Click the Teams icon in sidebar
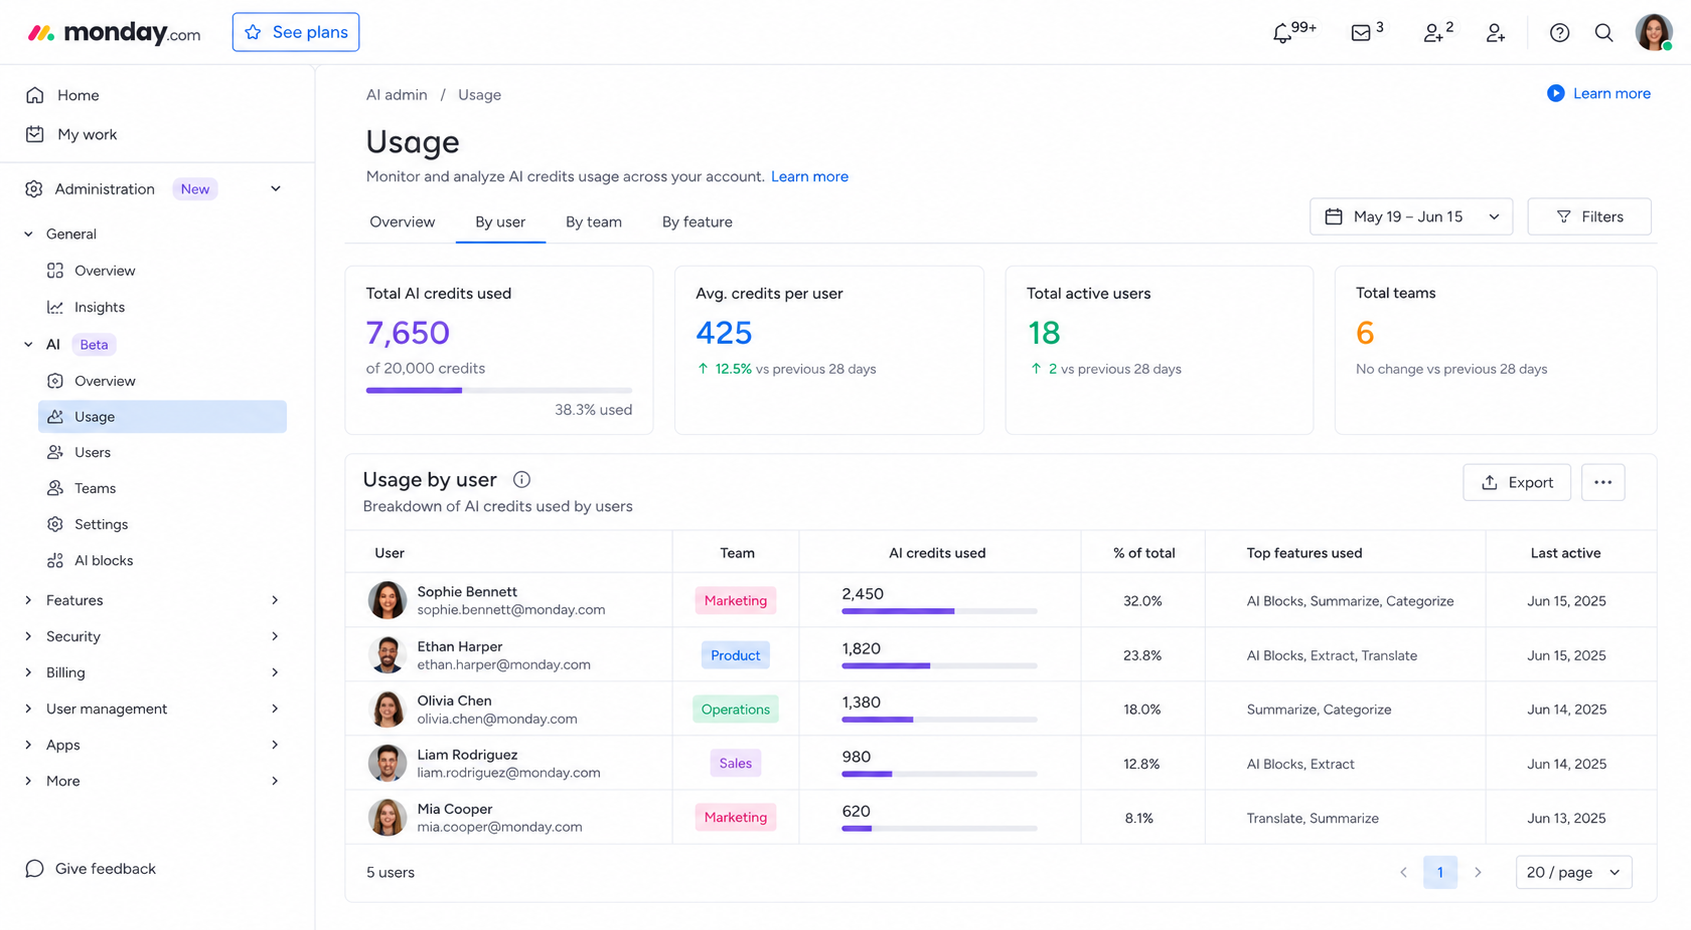Image resolution: width=1691 pixels, height=930 pixels. [x=55, y=488]
